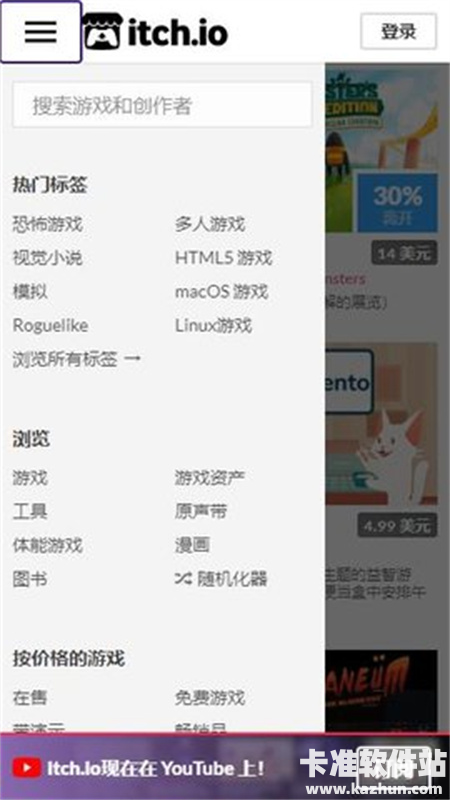This screenshot has height=800, width=450.
Task: Open 漫画 category
Action: (192, 545)
